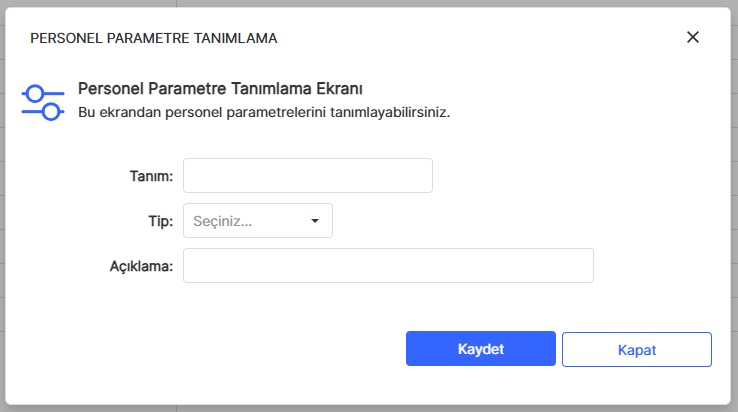Click the Tanım field label
This screenshot has height=412, width=738.
[x=151, y=175]
